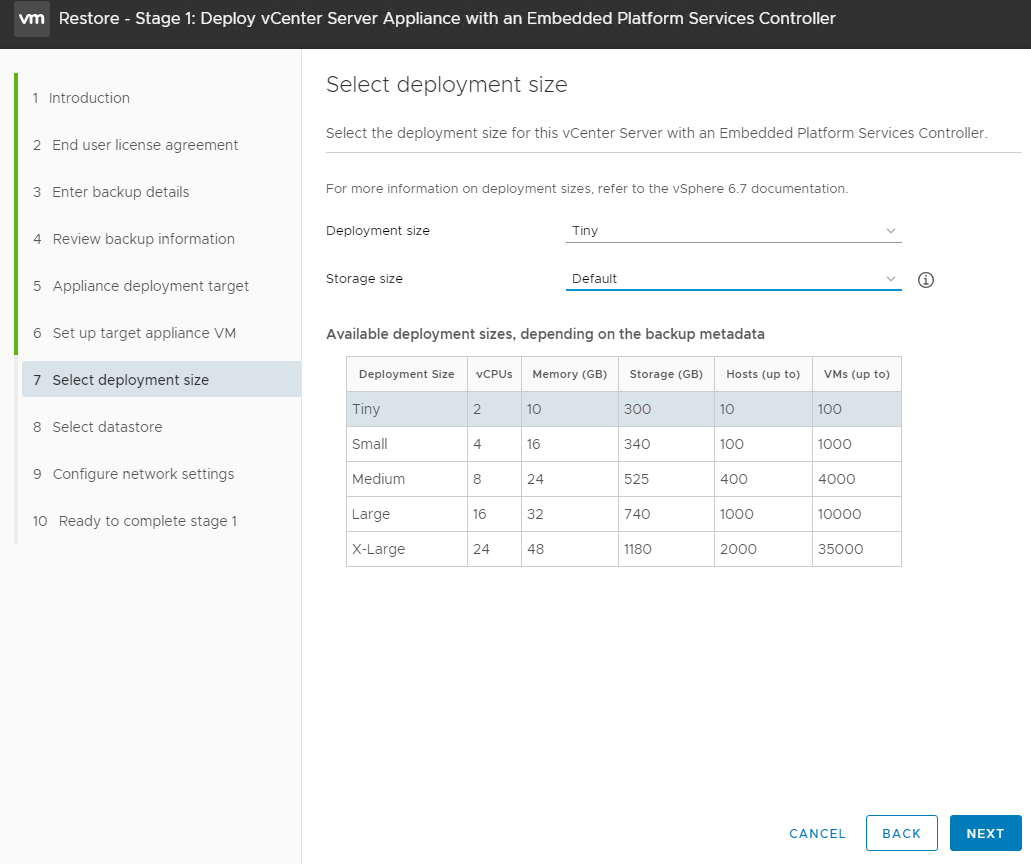1031x864 pixels.
Task: Open End user license agreement step
Action: [145, 145]
